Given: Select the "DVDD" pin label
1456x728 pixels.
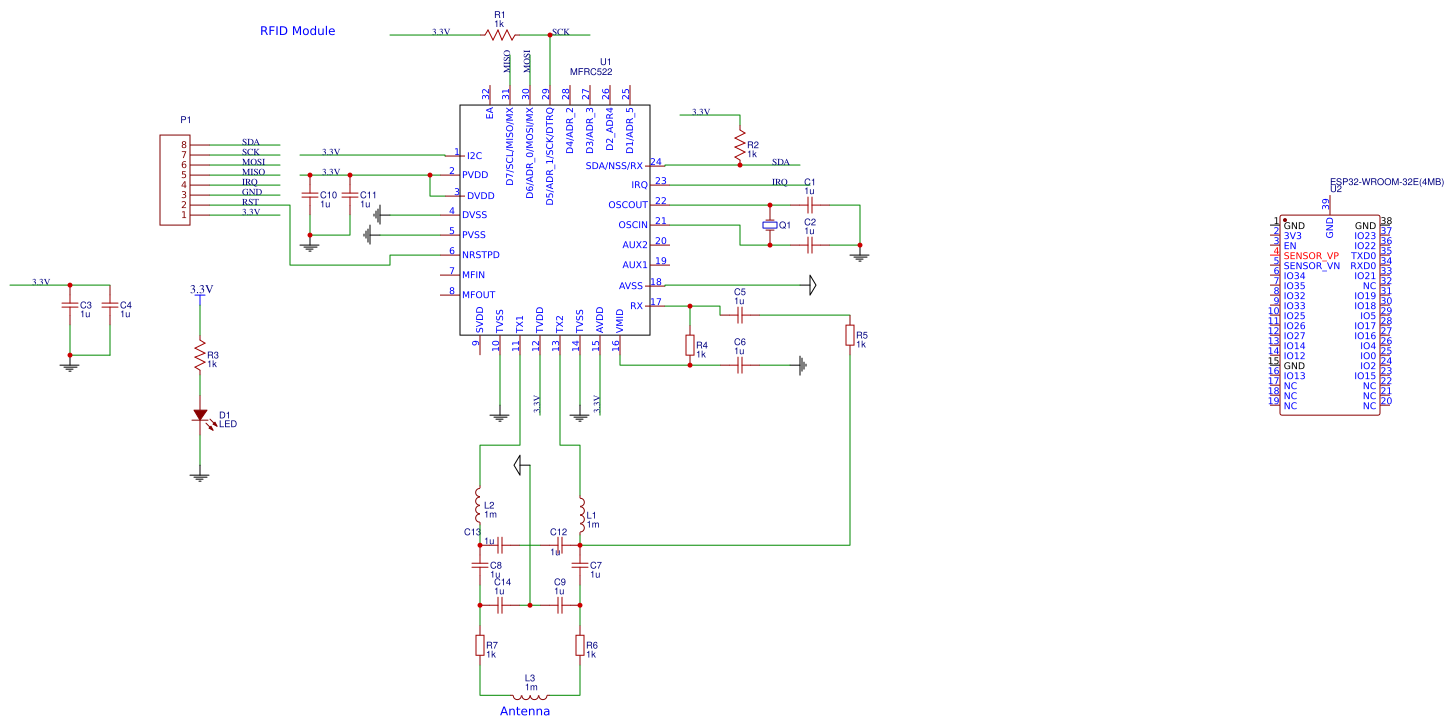Looking at the screenshot, I should click(x=481, y=196).
